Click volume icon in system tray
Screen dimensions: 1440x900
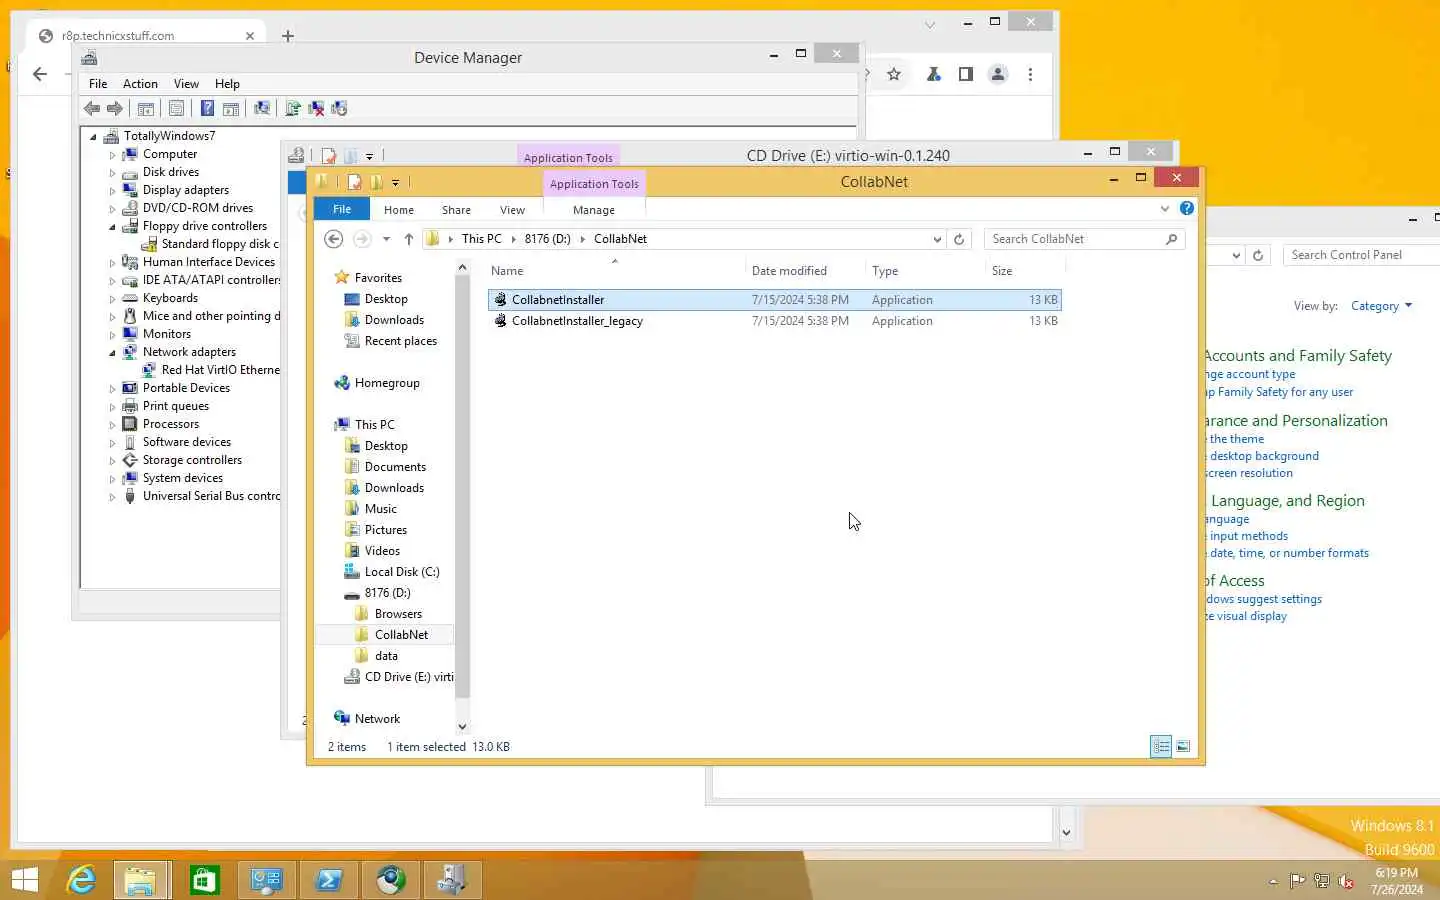(x=1346, y=881)
